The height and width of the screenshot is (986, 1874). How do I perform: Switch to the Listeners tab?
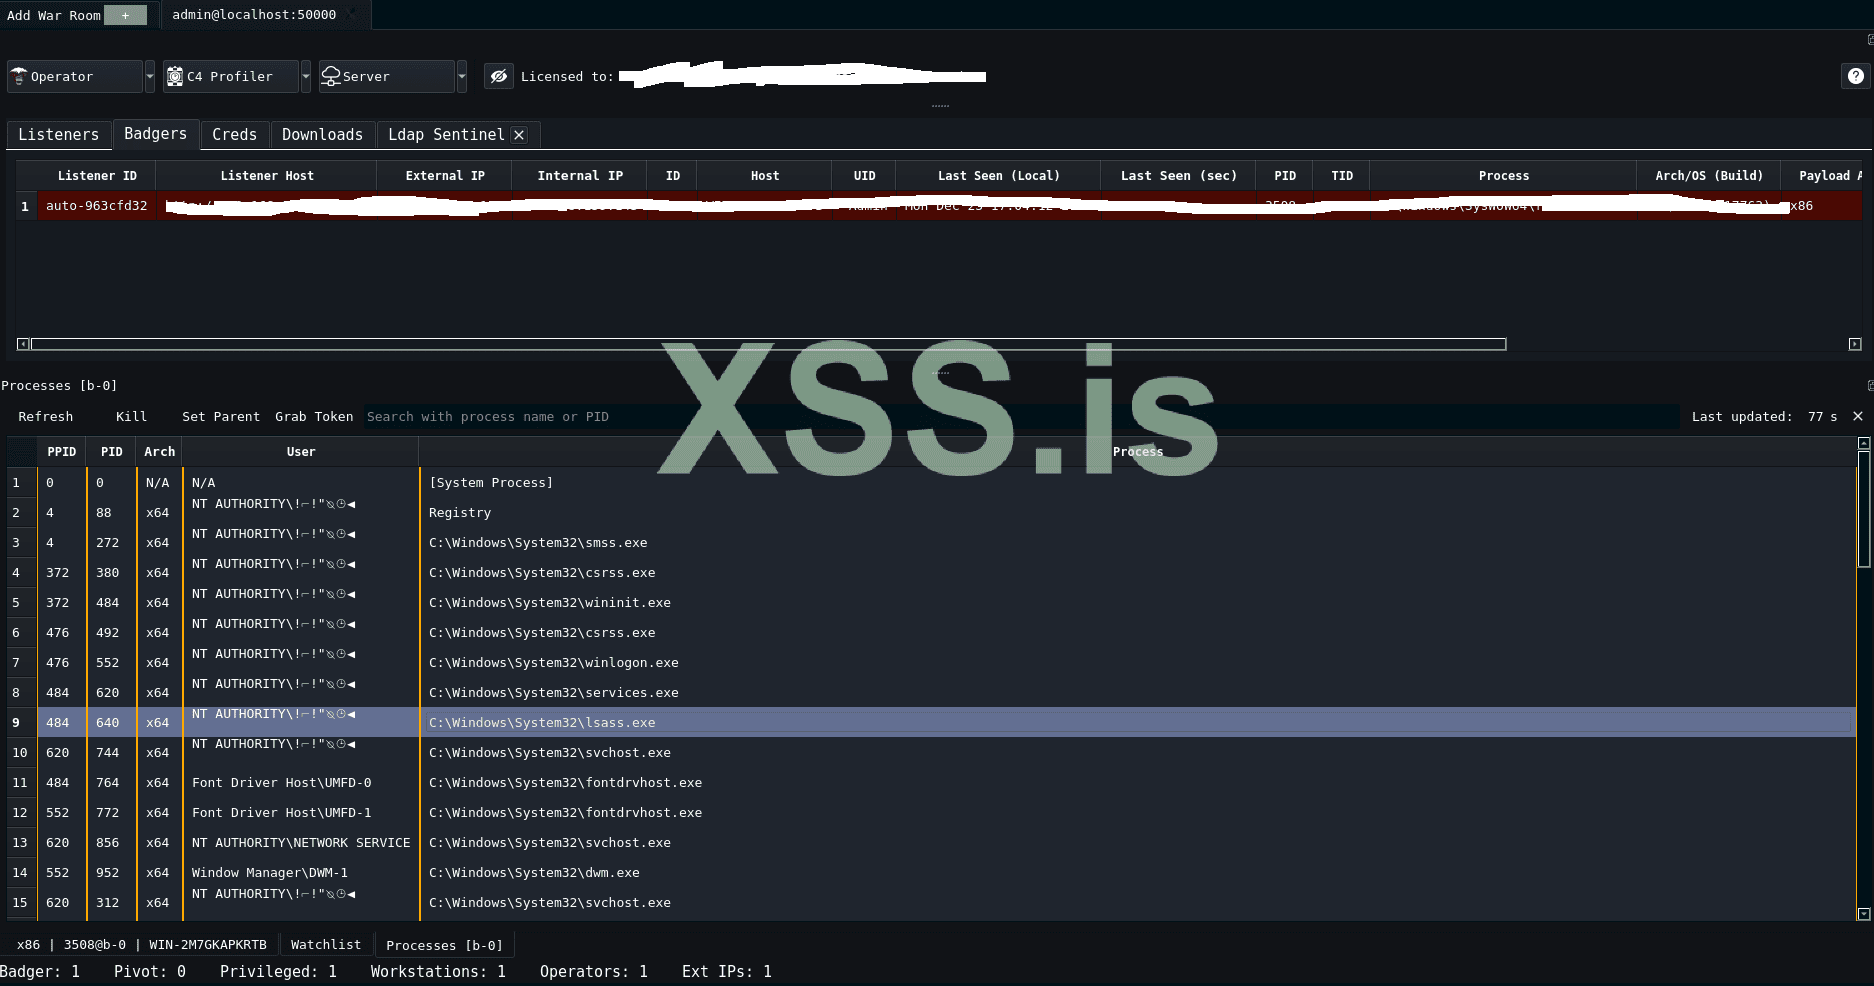[59, 135]
